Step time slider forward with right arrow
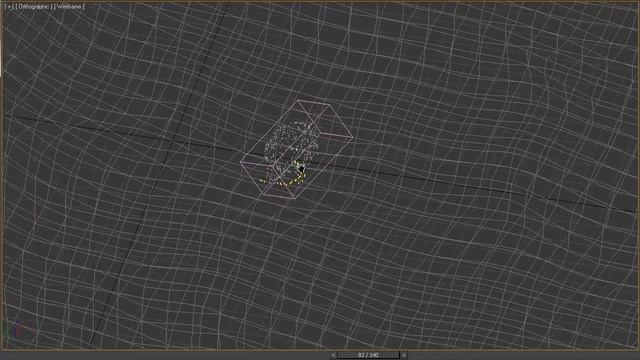Image resolution: width=640 pixels, height=360 pixels. [404, 355]
